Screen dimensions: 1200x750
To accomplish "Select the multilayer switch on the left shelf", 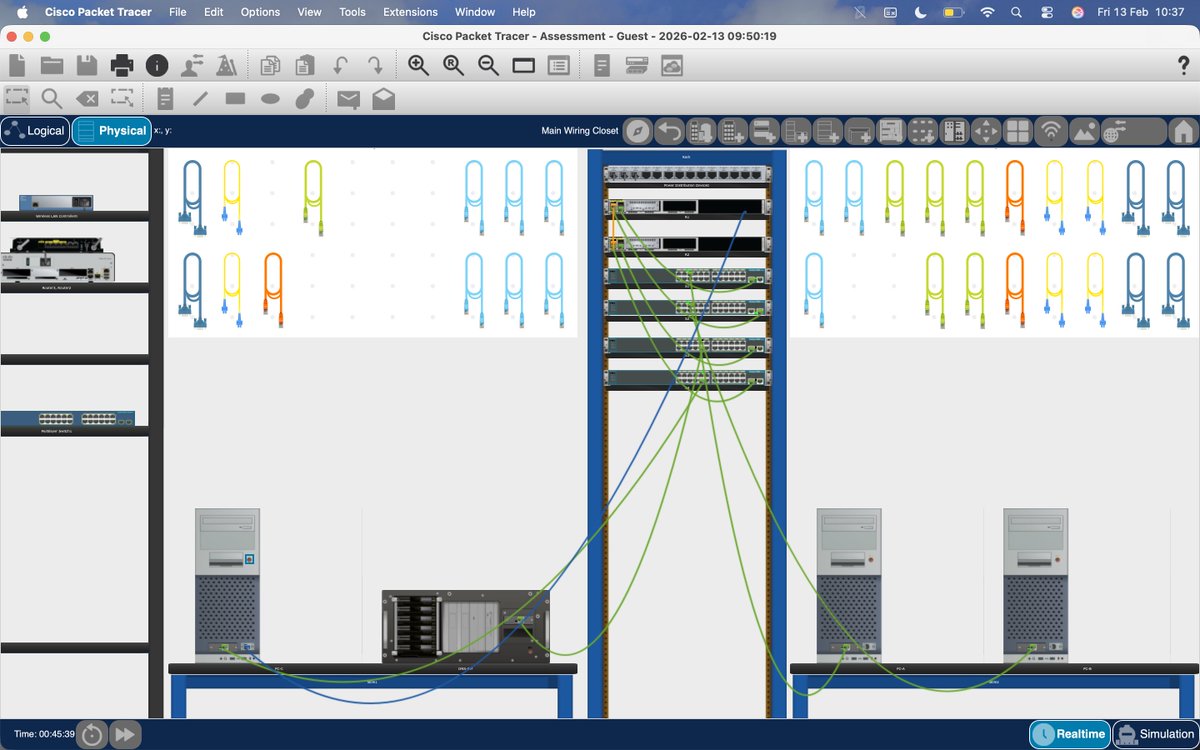I will [x=68, y=418].
